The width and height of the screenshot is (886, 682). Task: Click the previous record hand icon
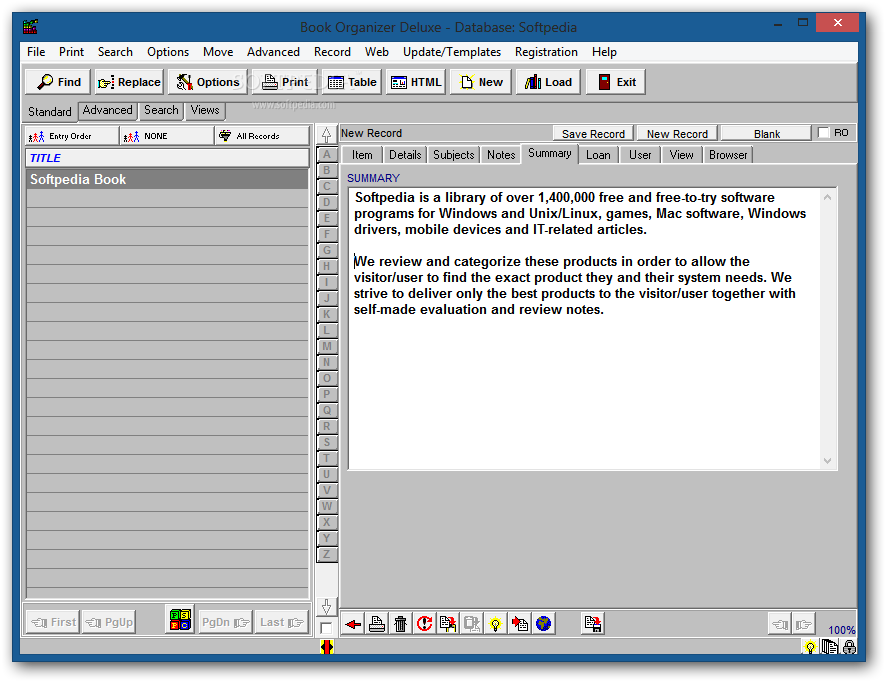[x=780, y=624]
